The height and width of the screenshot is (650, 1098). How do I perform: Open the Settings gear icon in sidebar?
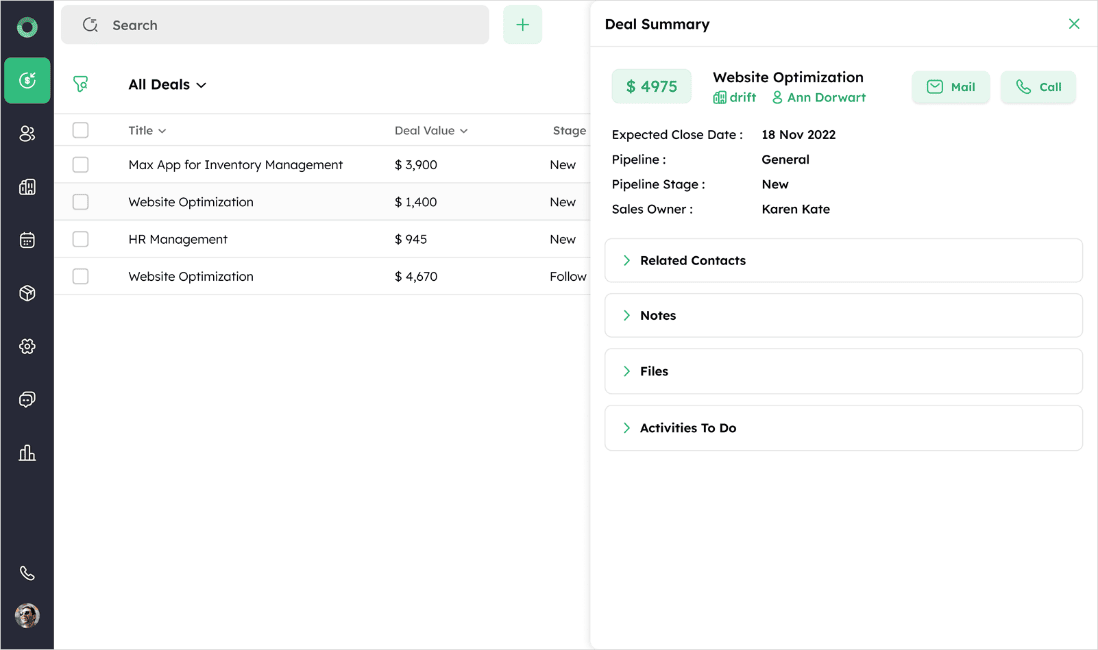point(27,346)
